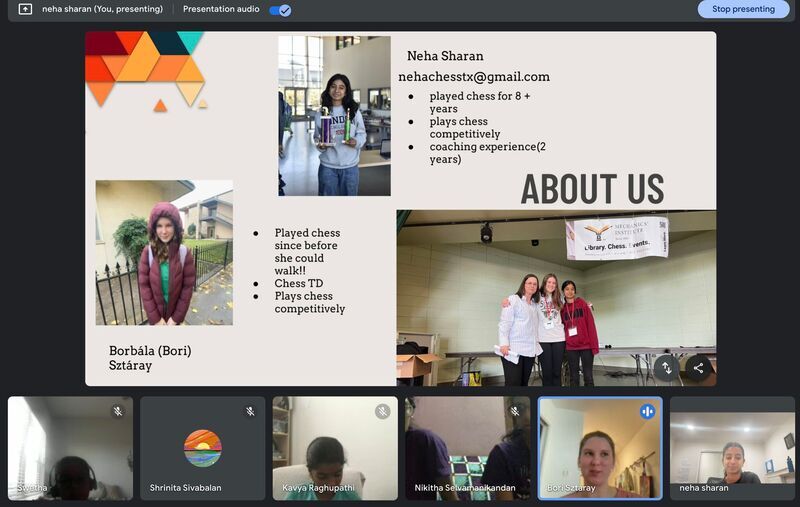Click the muted mic icon on Shrinita's tile
The height and width of the screenshot is (507, 800).
(250, 411)
